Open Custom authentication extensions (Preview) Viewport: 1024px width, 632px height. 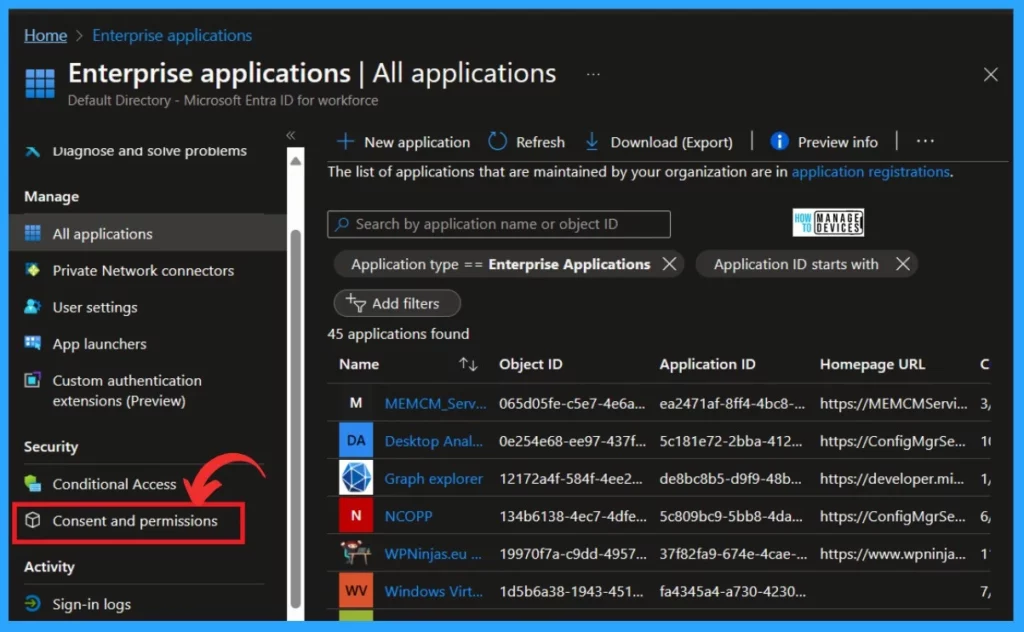(127, 390)
